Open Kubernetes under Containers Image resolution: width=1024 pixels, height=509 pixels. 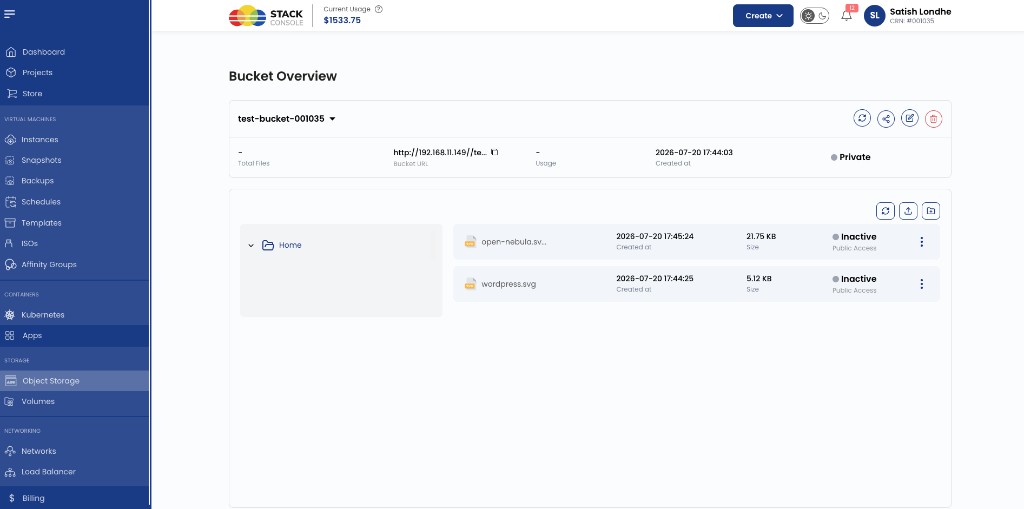42,315
